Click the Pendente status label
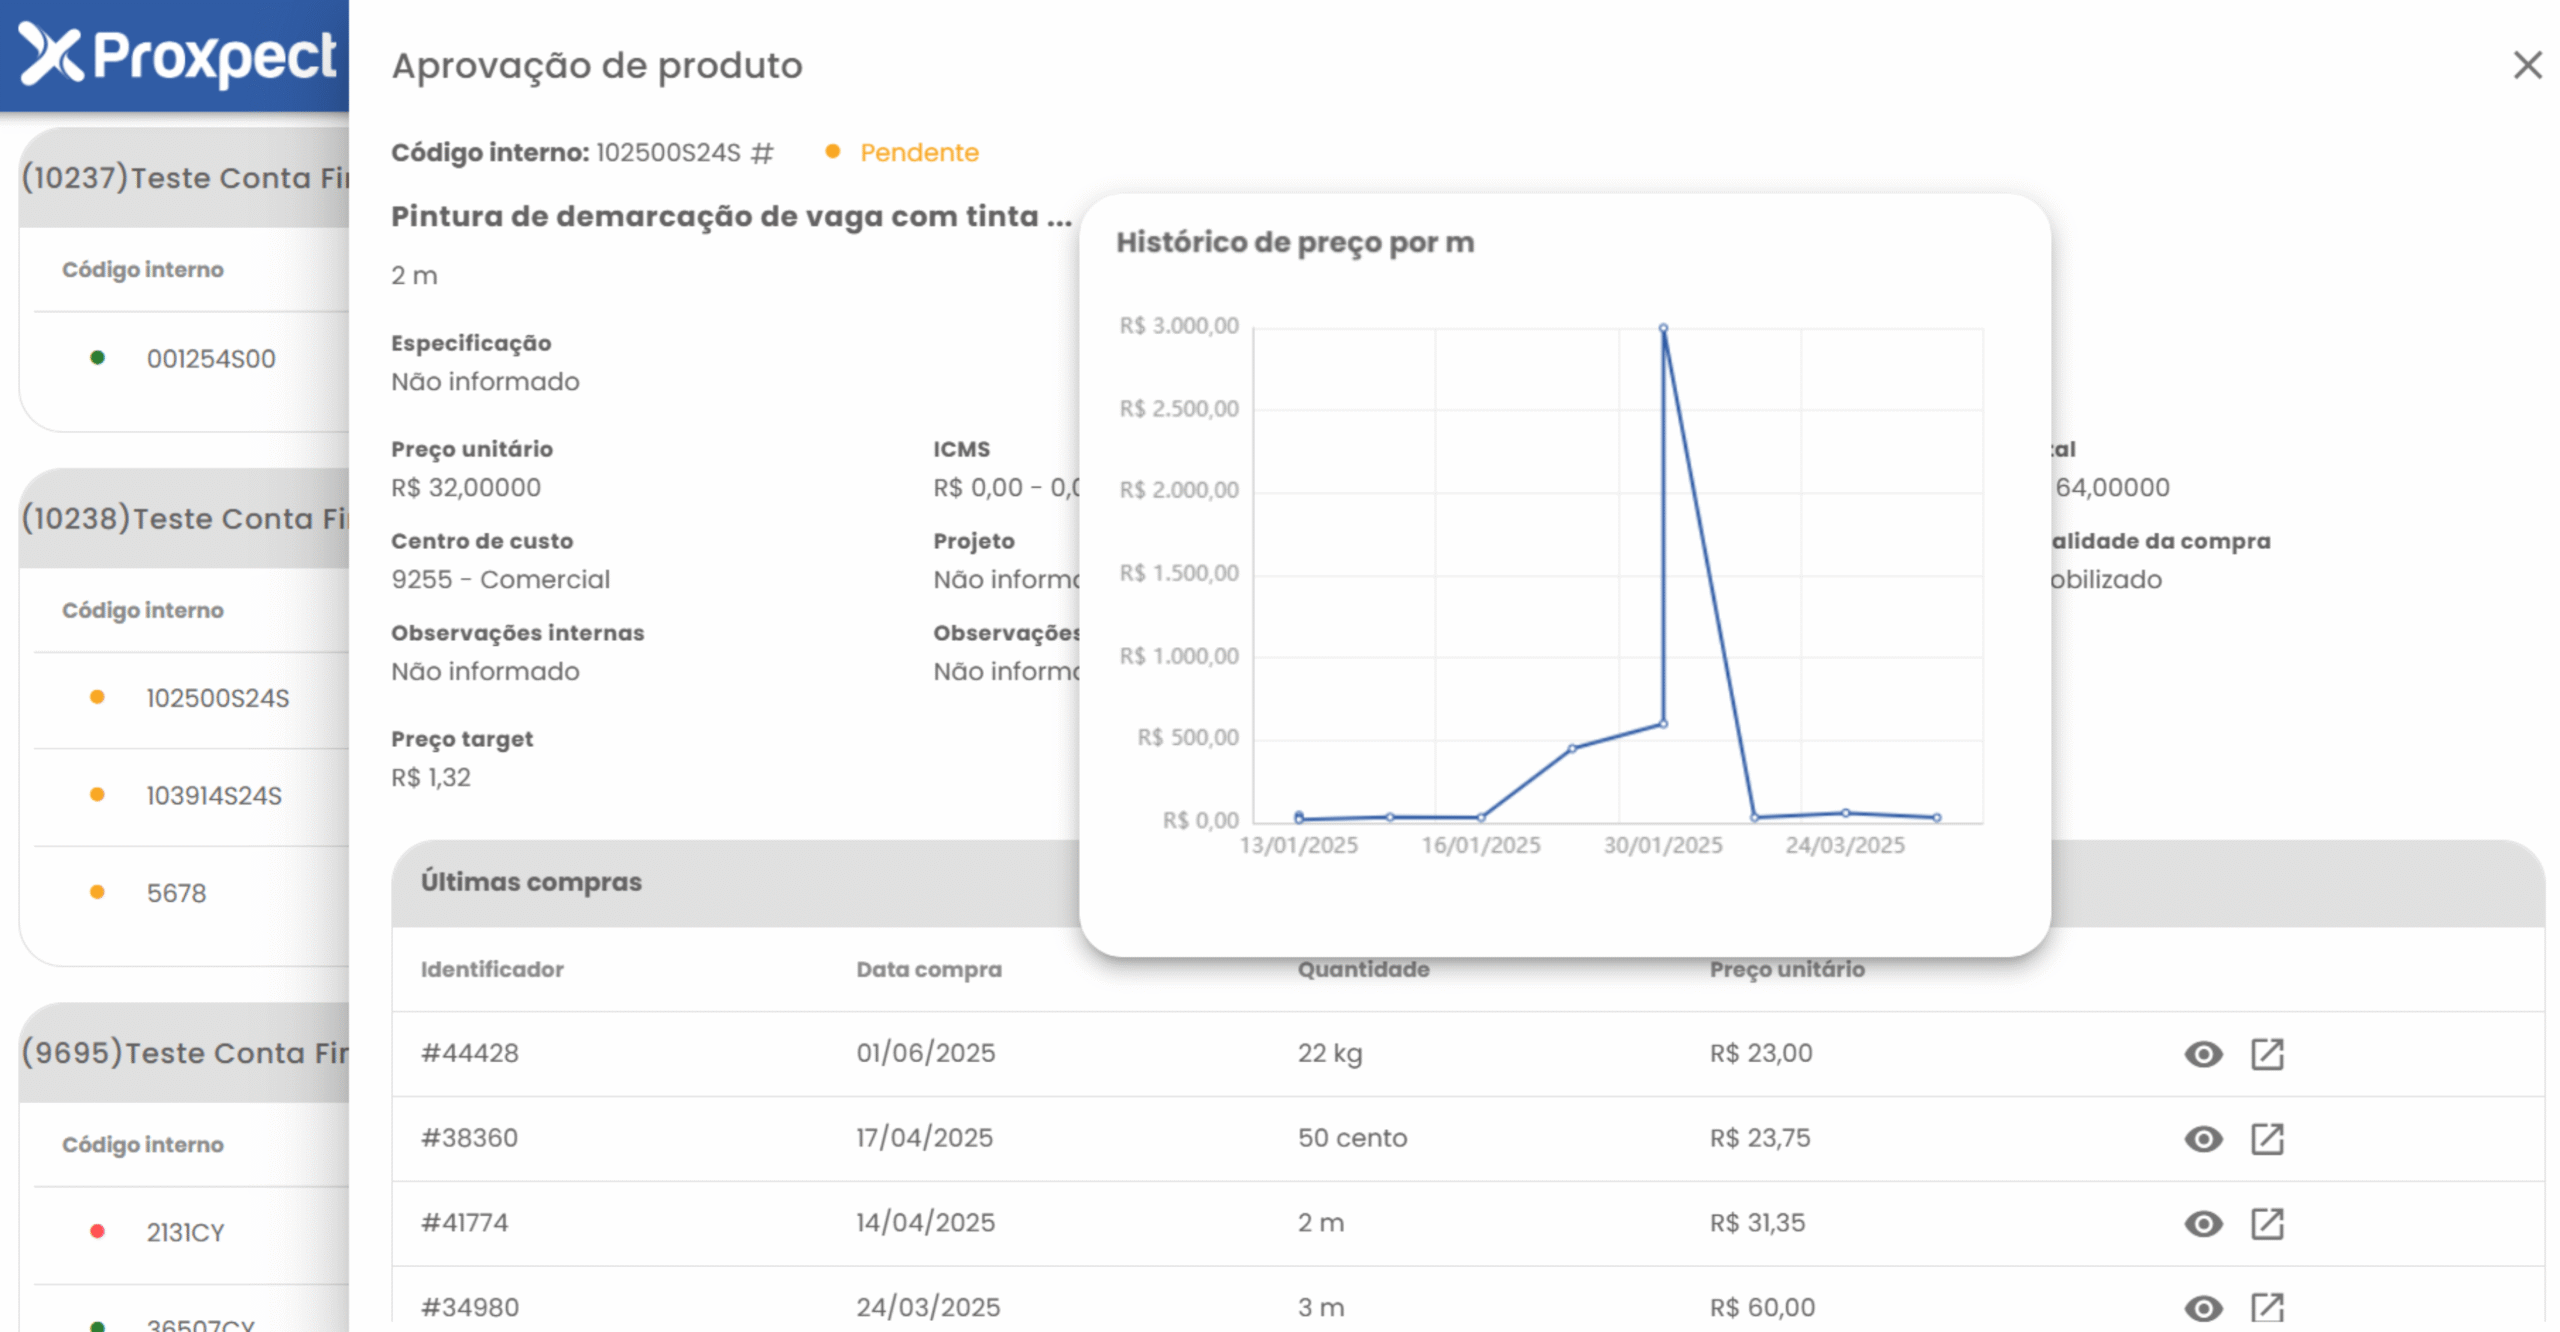 click(x=918, y=153)
